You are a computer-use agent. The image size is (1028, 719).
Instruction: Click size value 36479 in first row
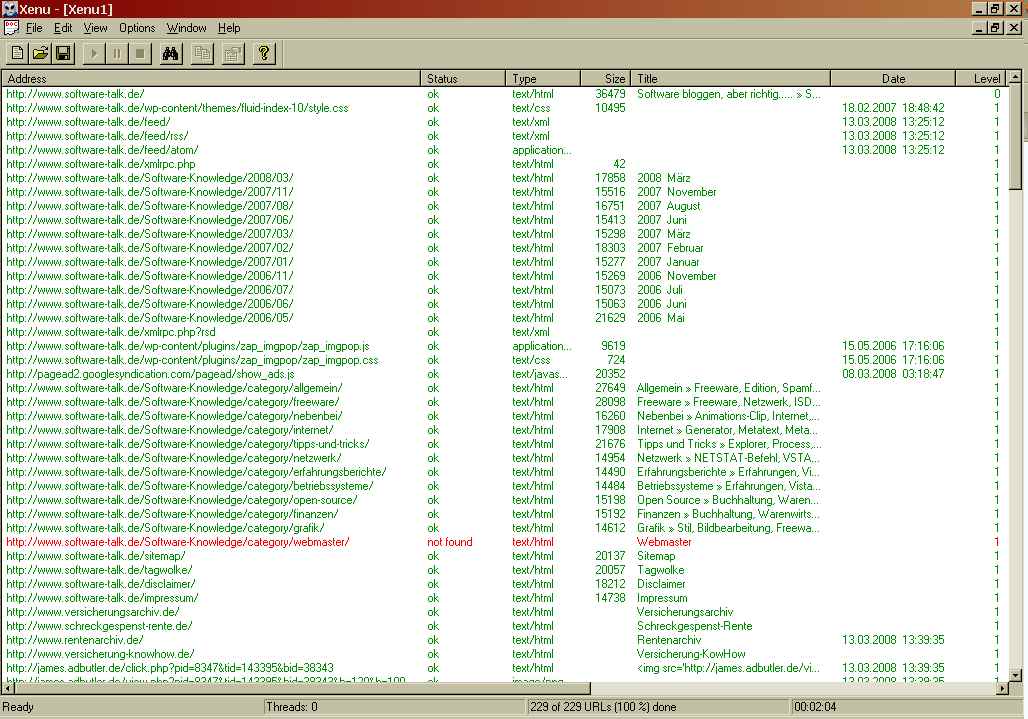[610, 94]
